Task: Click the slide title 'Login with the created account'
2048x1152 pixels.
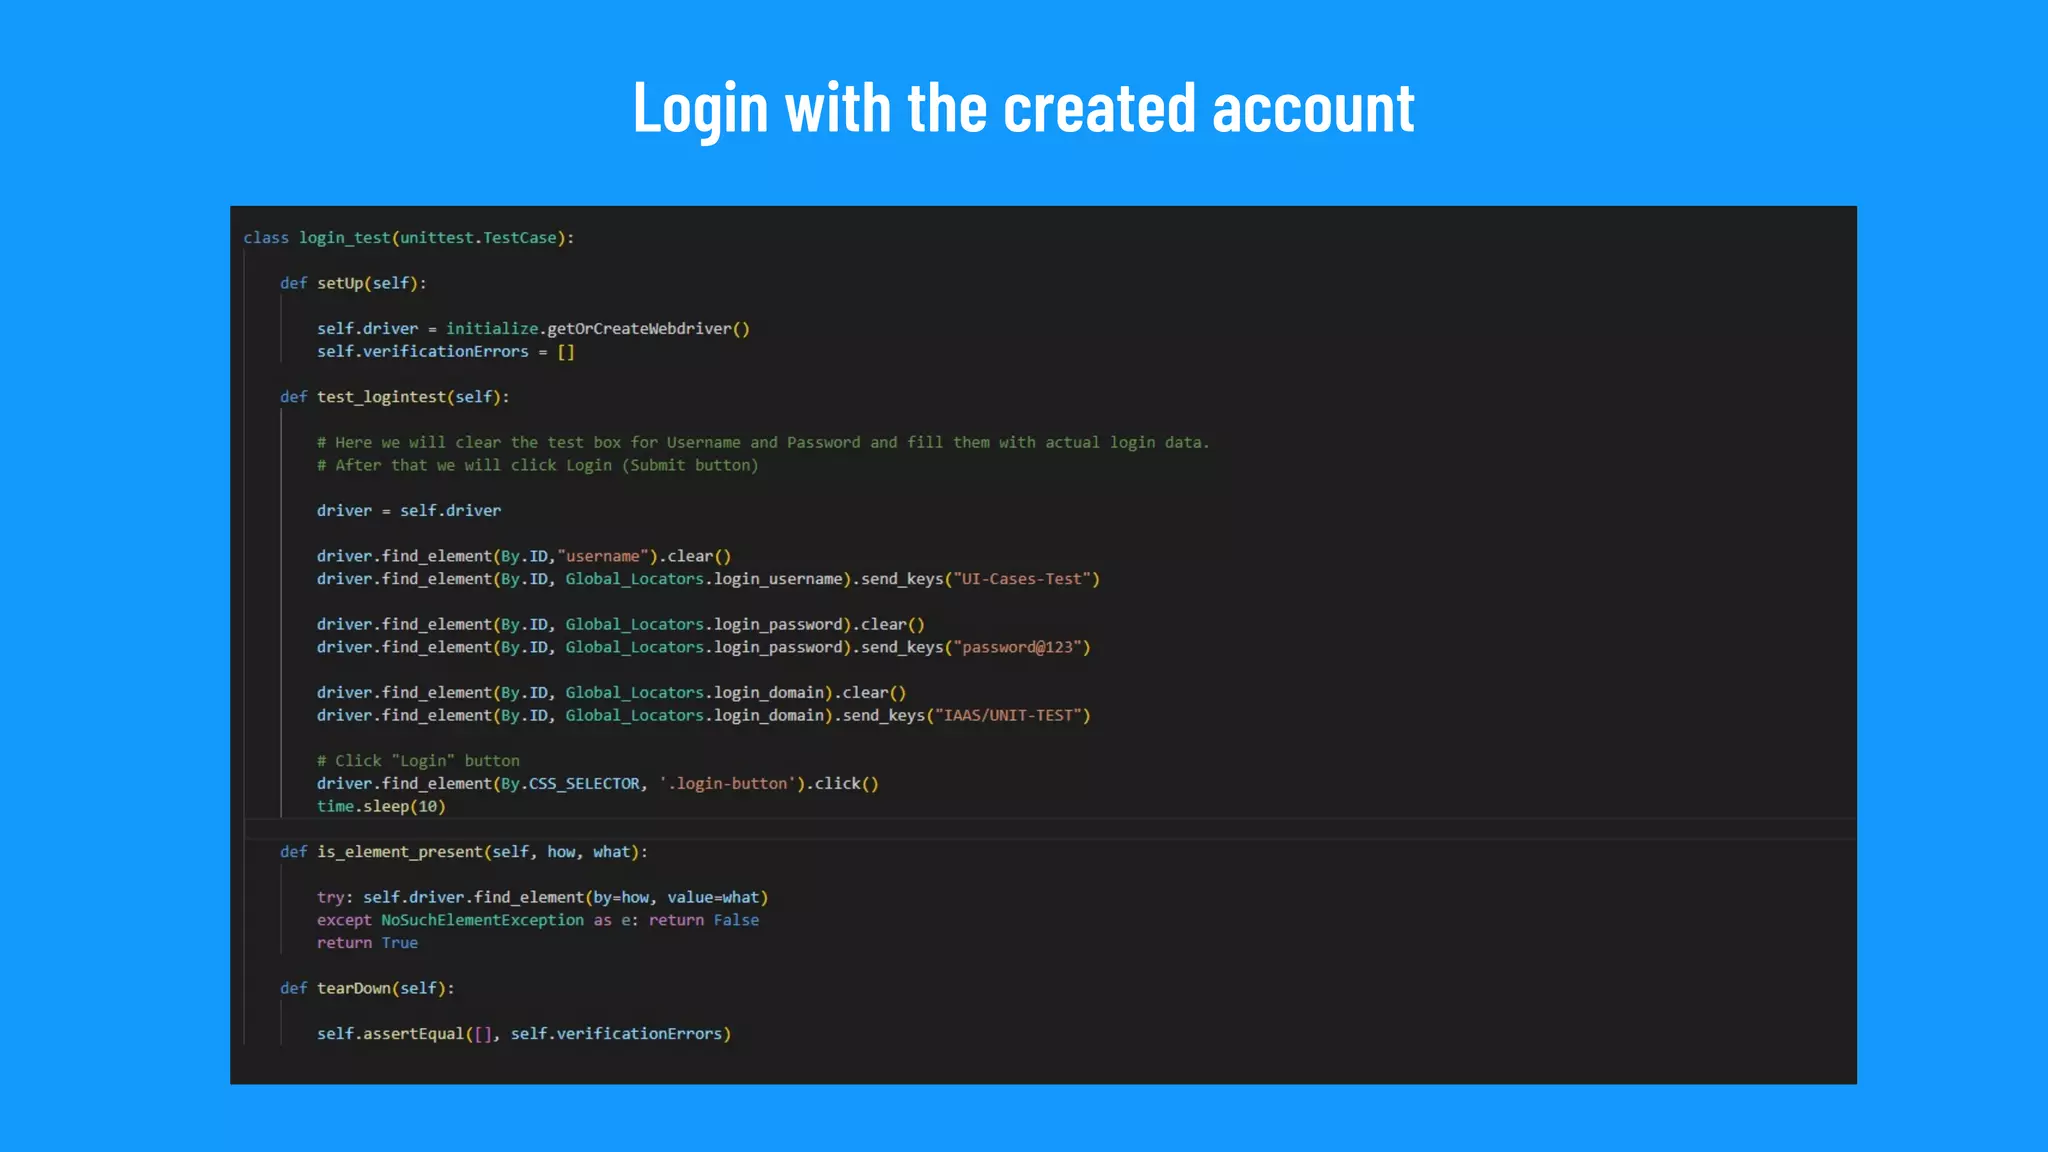Action: point(1024,108)
